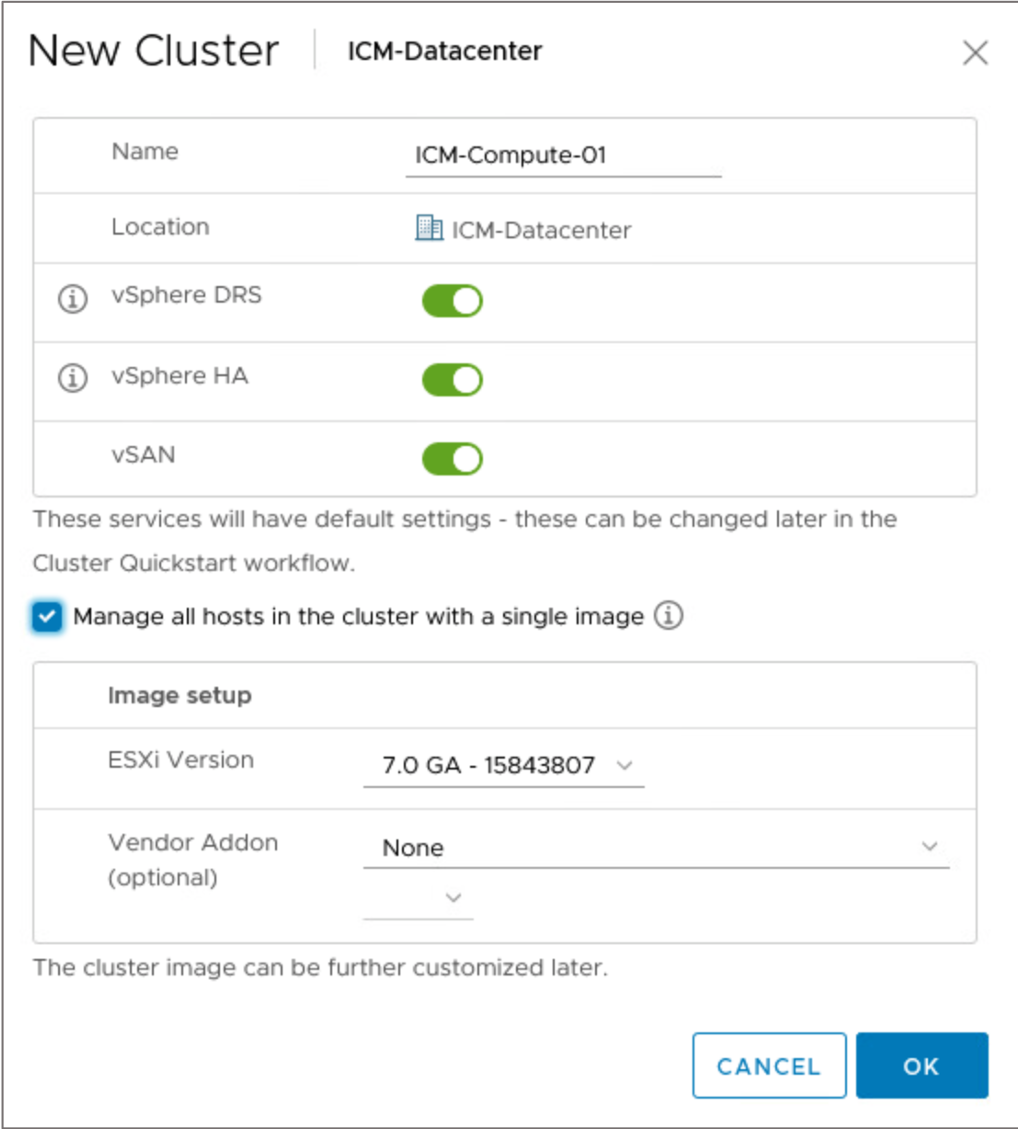Screen dimensions: 1018x1129
Task: Open the Vendor Addon None dropdown
Action: pos(657,847)
